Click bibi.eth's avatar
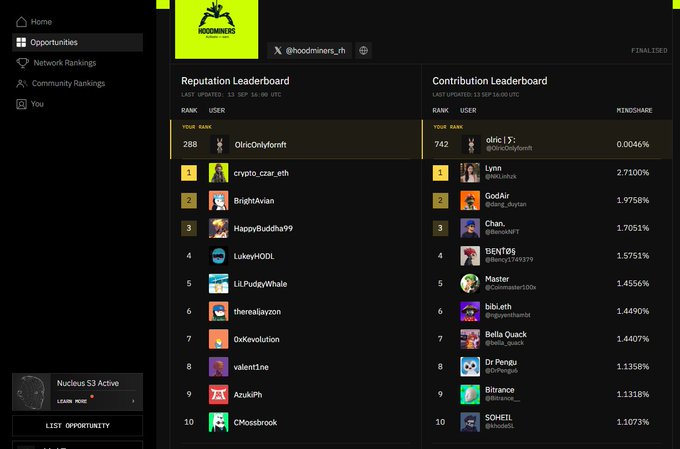Image resolution: width=680 pixels, height=449 pixels. (470, 311)
